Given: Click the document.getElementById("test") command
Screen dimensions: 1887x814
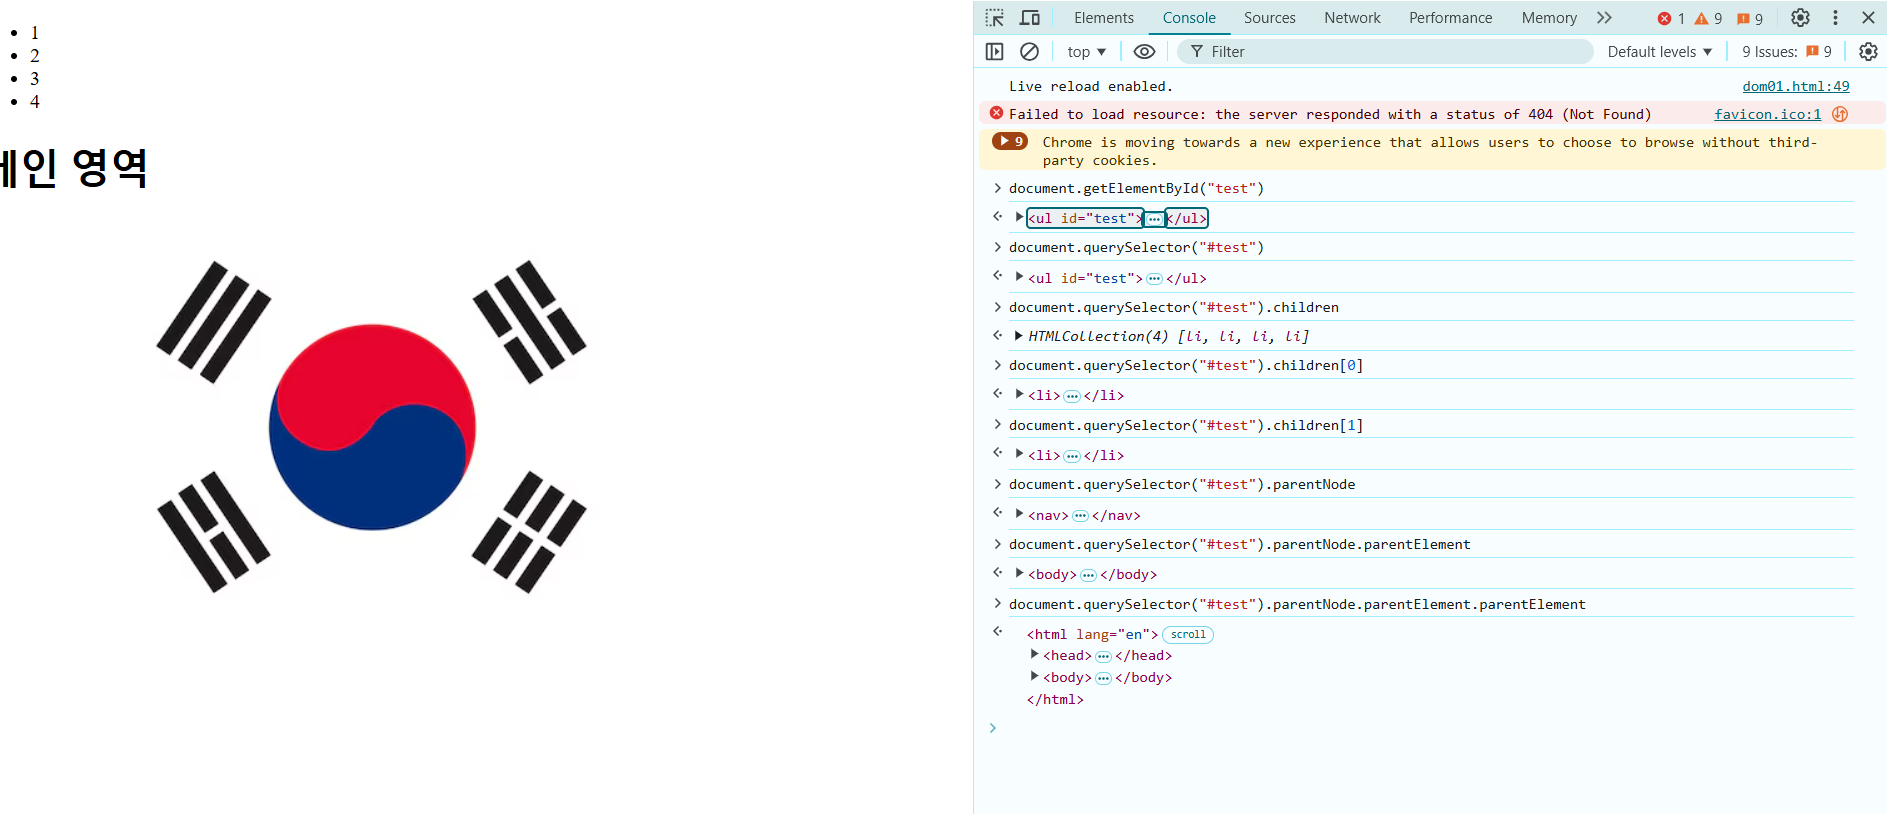Looking at the screenshot, I should point(1136,189).
